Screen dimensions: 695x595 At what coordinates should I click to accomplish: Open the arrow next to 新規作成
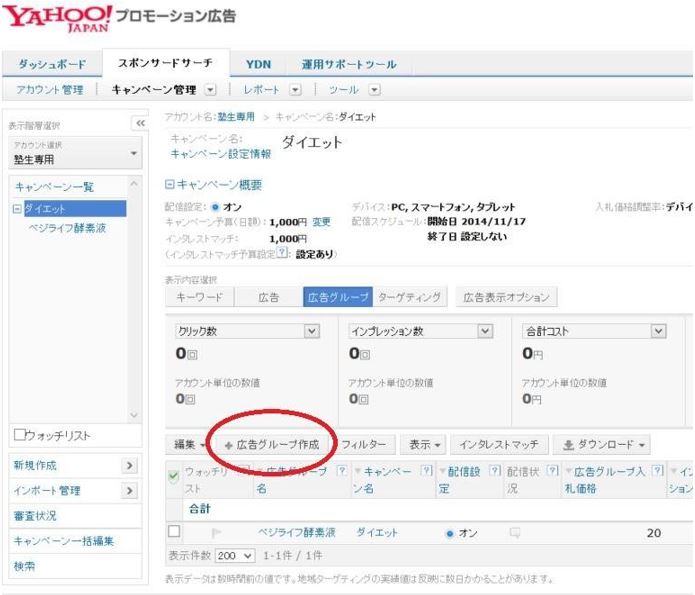pos(129,466)
